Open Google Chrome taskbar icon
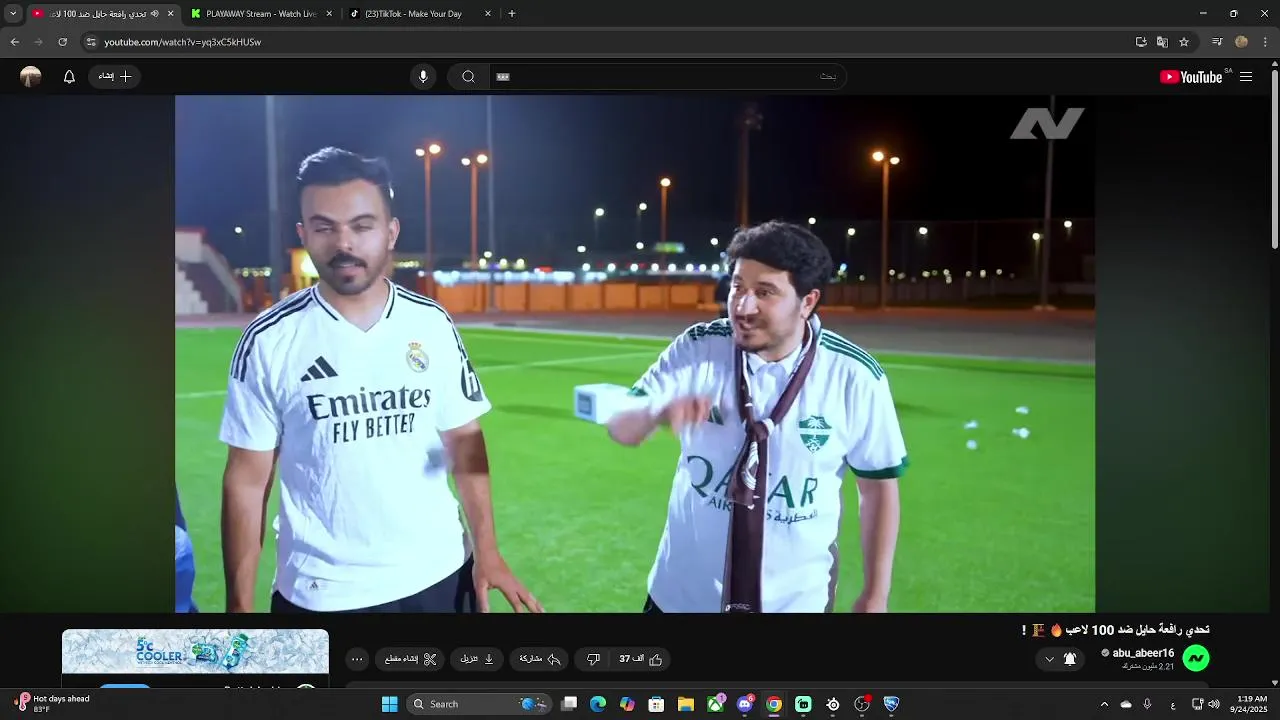1280x720 pixels. [774, 704]
